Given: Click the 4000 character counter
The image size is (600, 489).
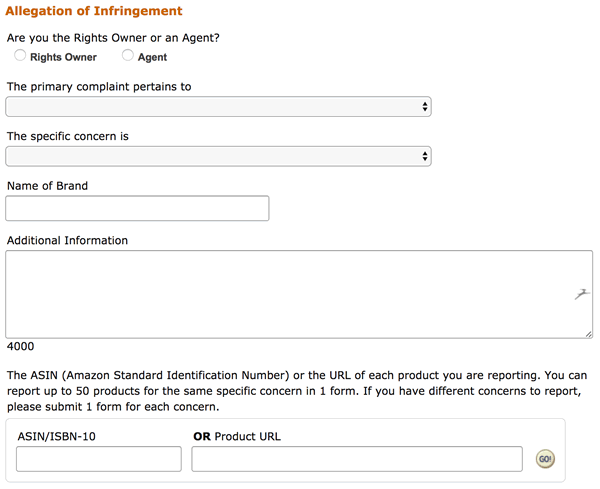Looking at the screenshot, I should coord(20,347).
